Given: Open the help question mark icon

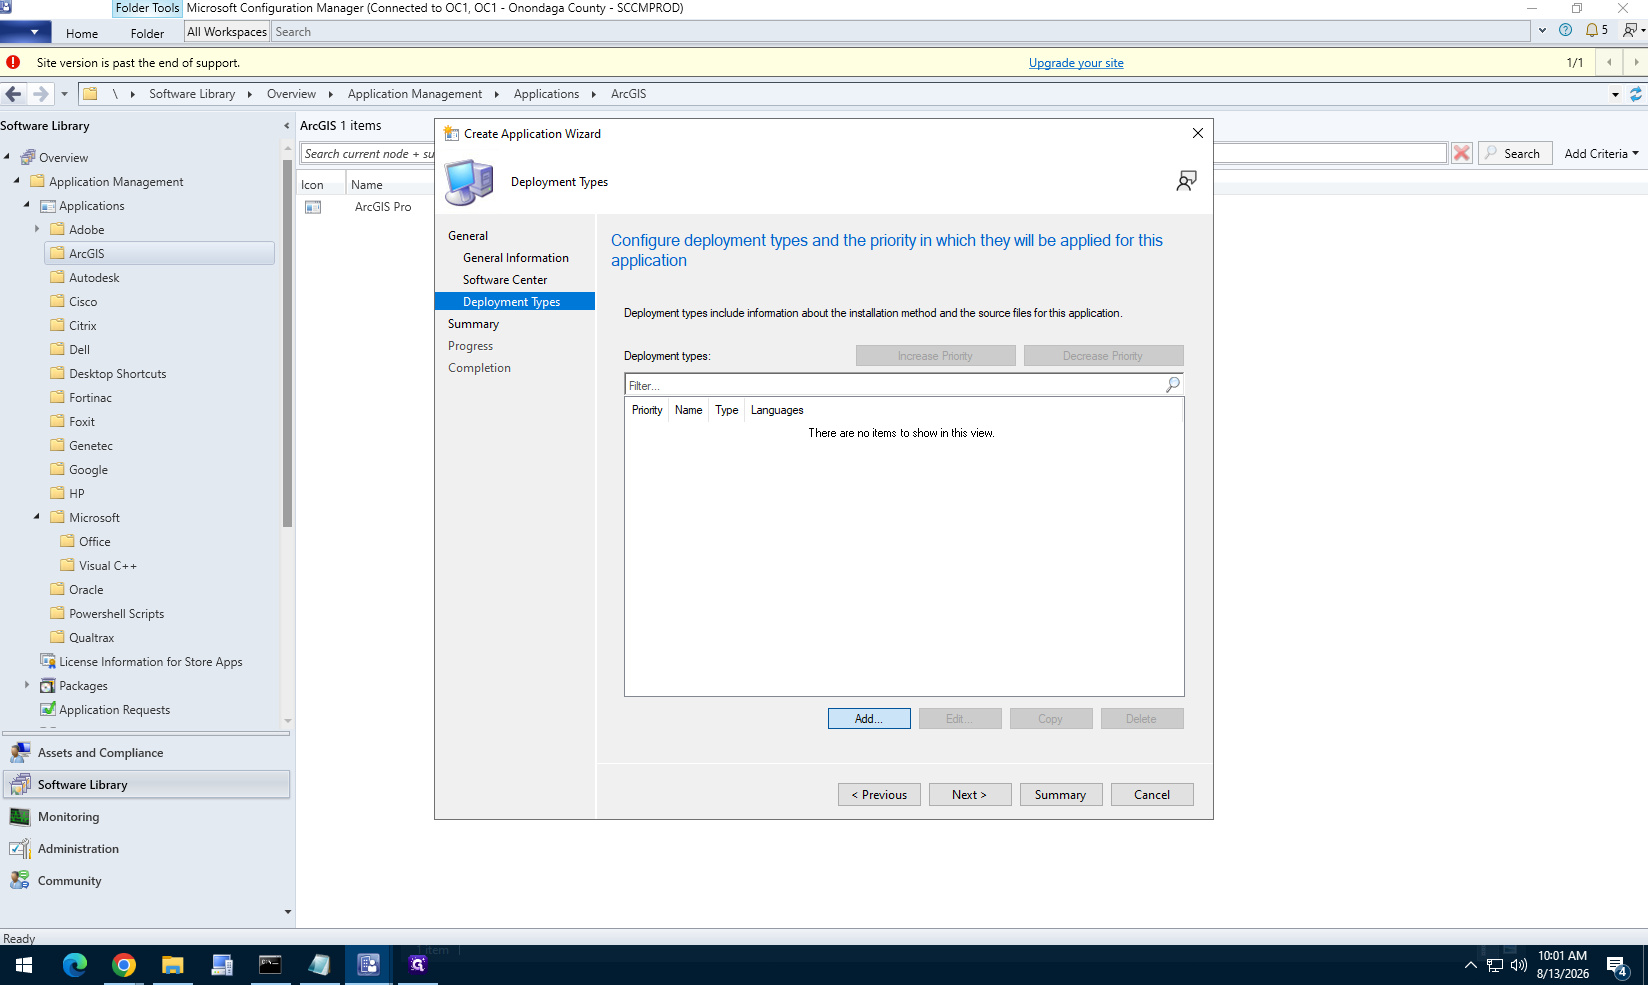Looking at the screenshot, I should pos(1566,30).
